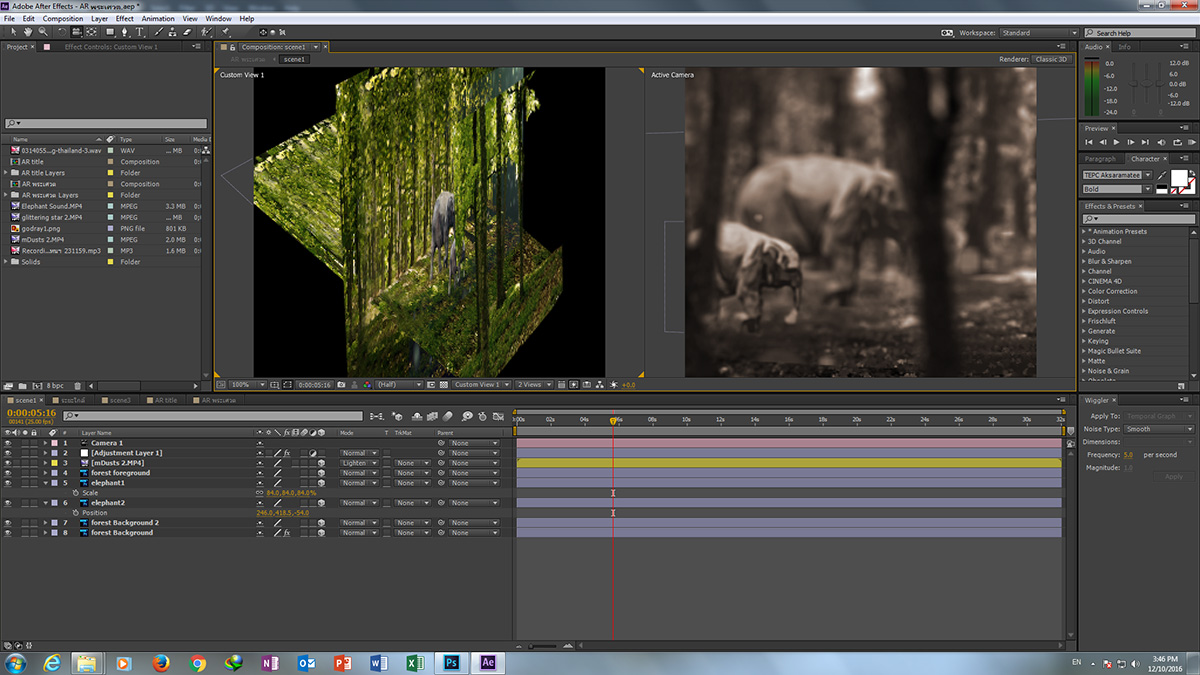The width and height of the screenshot is (1200, 675).
Task: Toggle Position stopwatch for elephant2
Action: tap(75, 513)
